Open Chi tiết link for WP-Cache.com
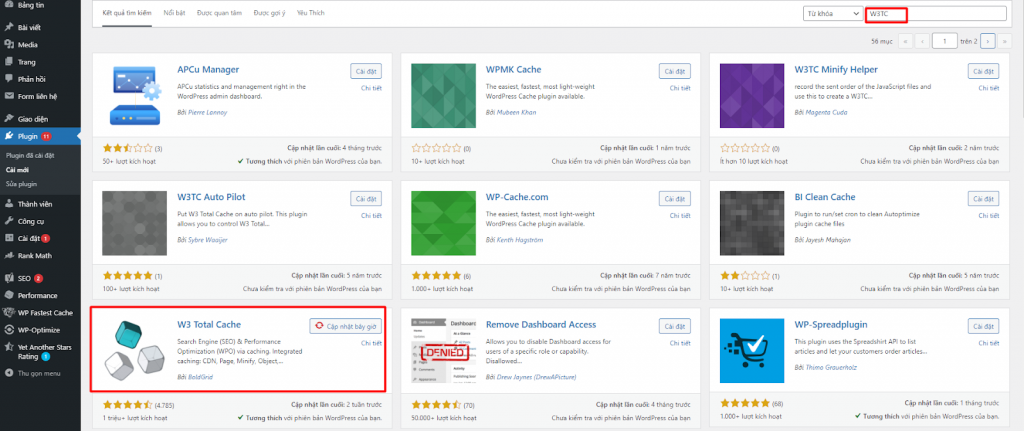1024x431 pixels. (x=680, y=216)
